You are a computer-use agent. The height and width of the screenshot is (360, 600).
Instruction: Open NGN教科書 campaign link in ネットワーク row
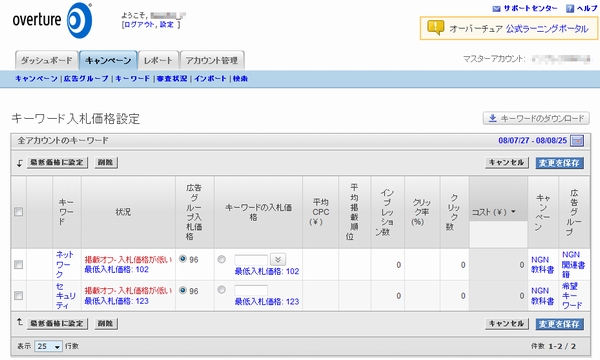tap(542, 265)
